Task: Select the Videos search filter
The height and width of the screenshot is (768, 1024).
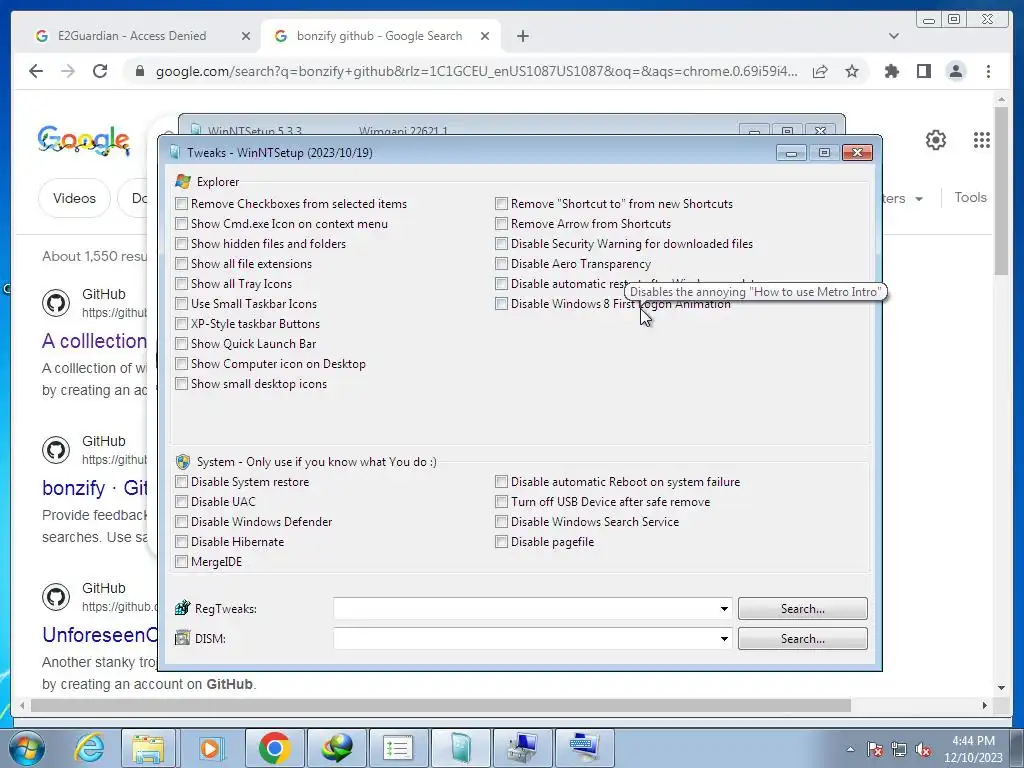Action: tap(74, 198)
